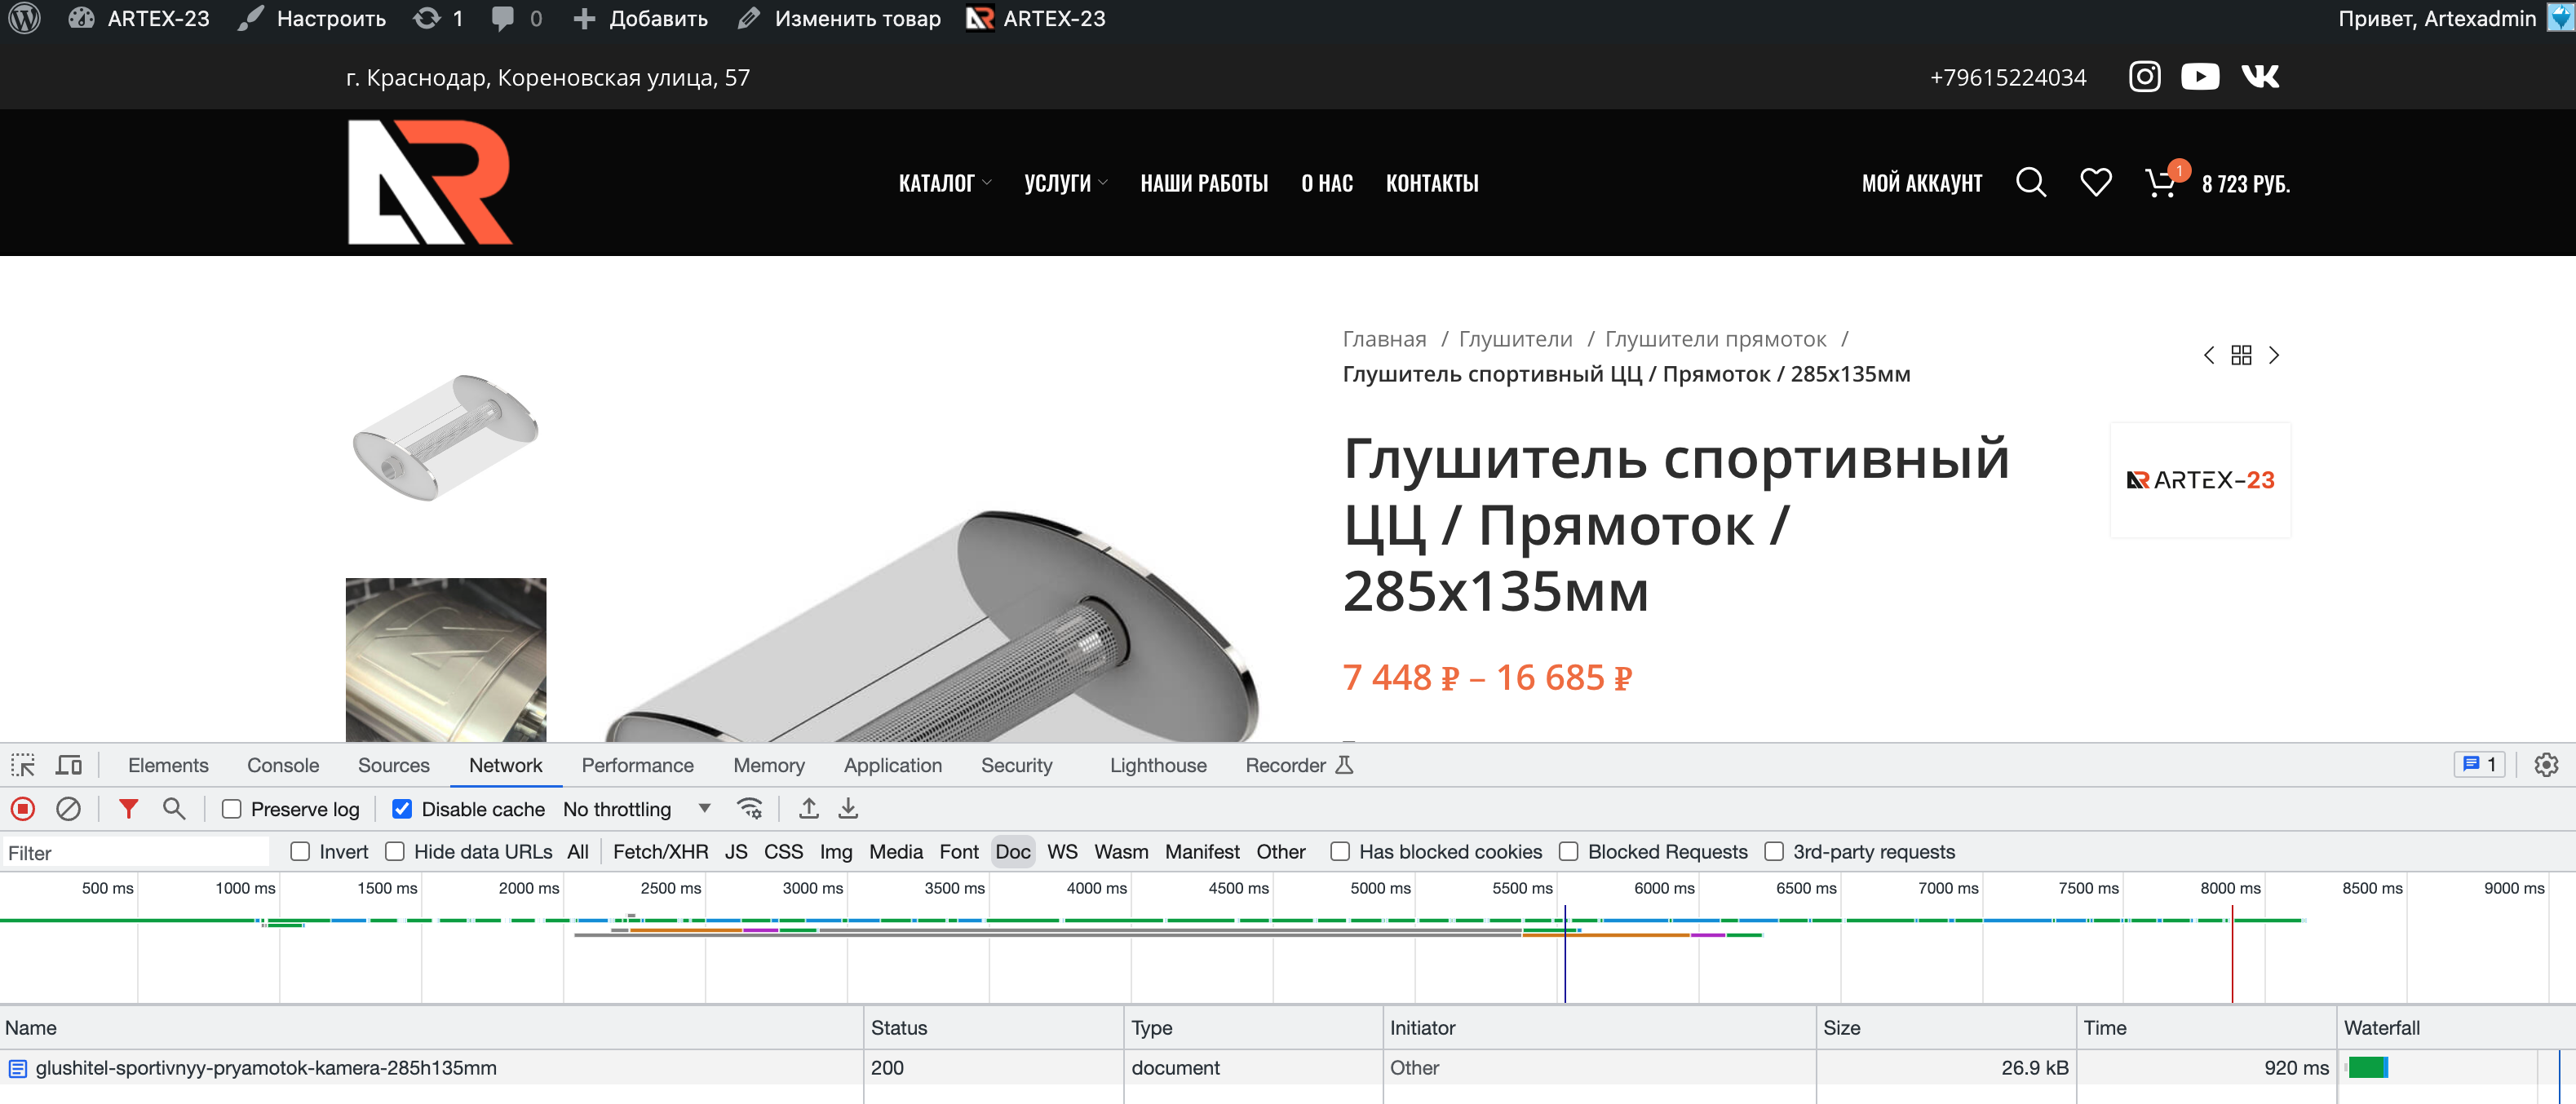Check Hide data URLs option
The image size is (2576, 1104).
(395, 851)
